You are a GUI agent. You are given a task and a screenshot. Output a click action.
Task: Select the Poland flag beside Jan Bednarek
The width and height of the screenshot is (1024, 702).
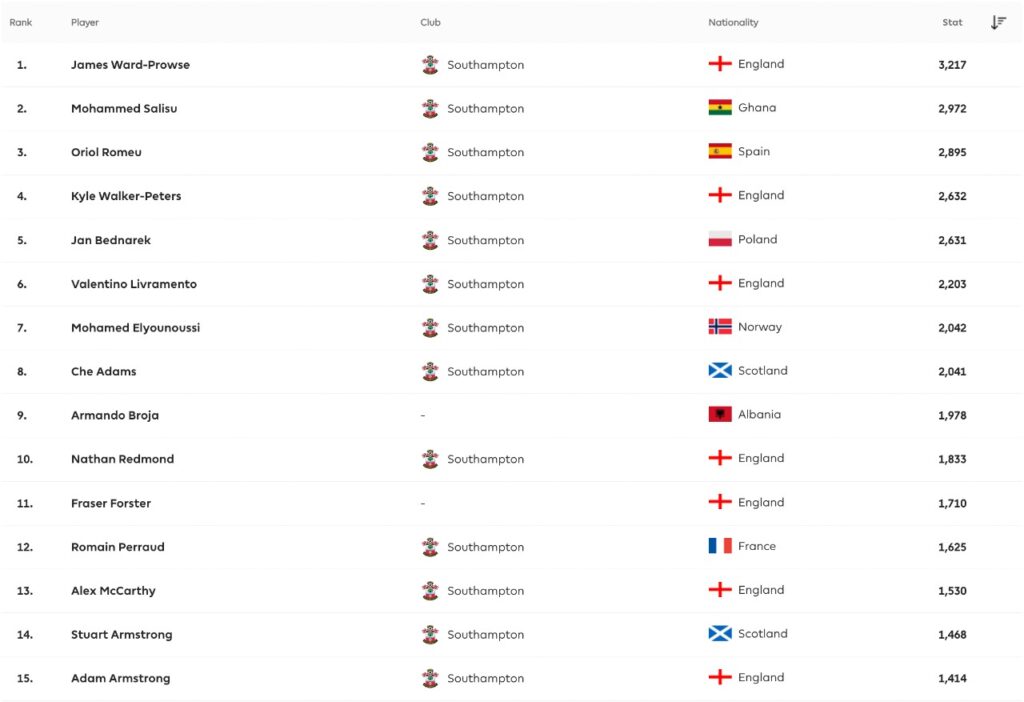720,239
